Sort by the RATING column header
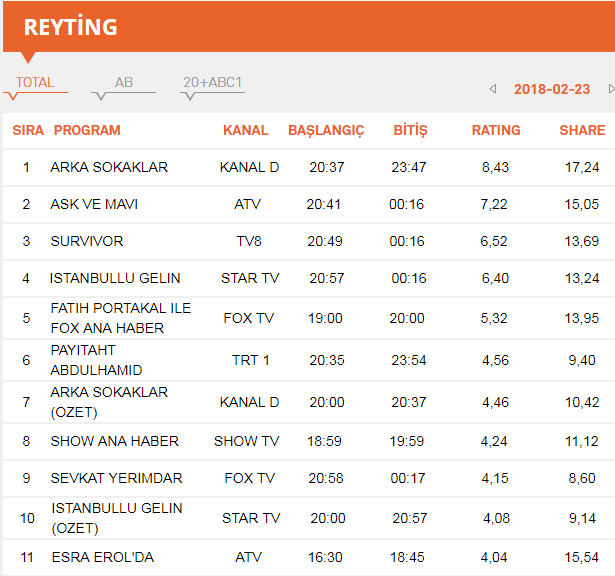Screen dimensions: 615x576 coord(496,130)
